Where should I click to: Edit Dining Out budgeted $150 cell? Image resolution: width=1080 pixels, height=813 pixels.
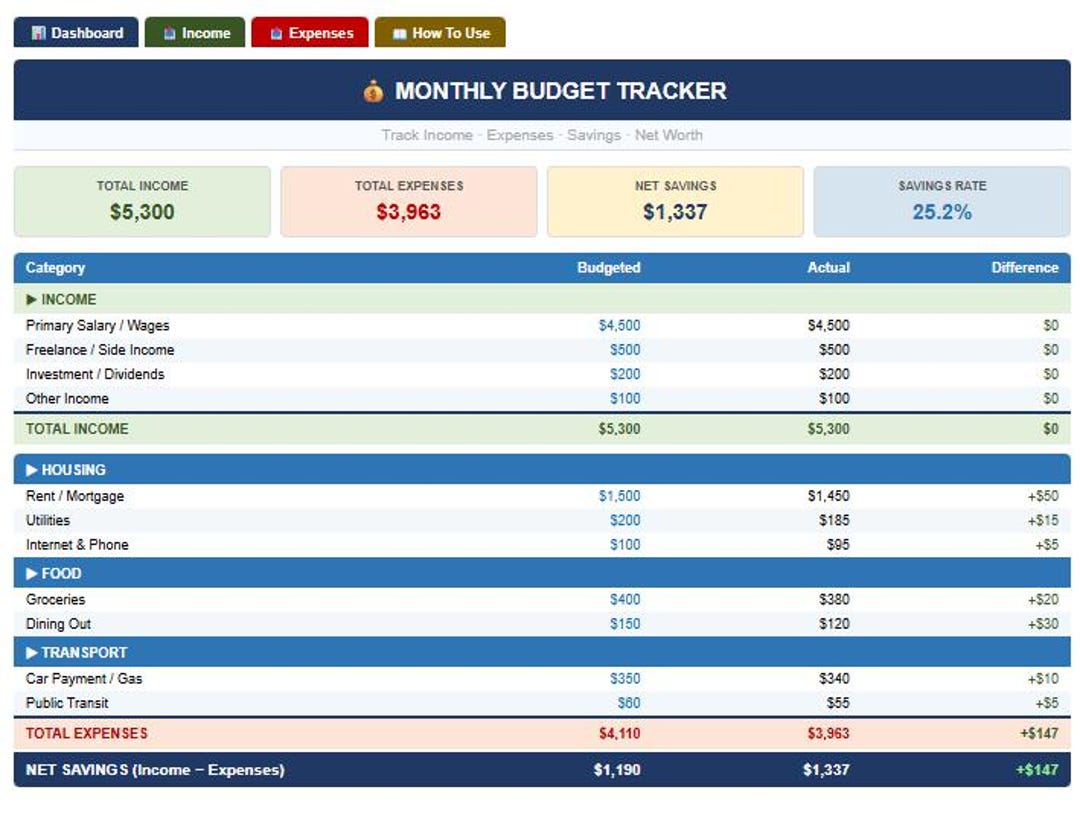[x=625, y=624]
